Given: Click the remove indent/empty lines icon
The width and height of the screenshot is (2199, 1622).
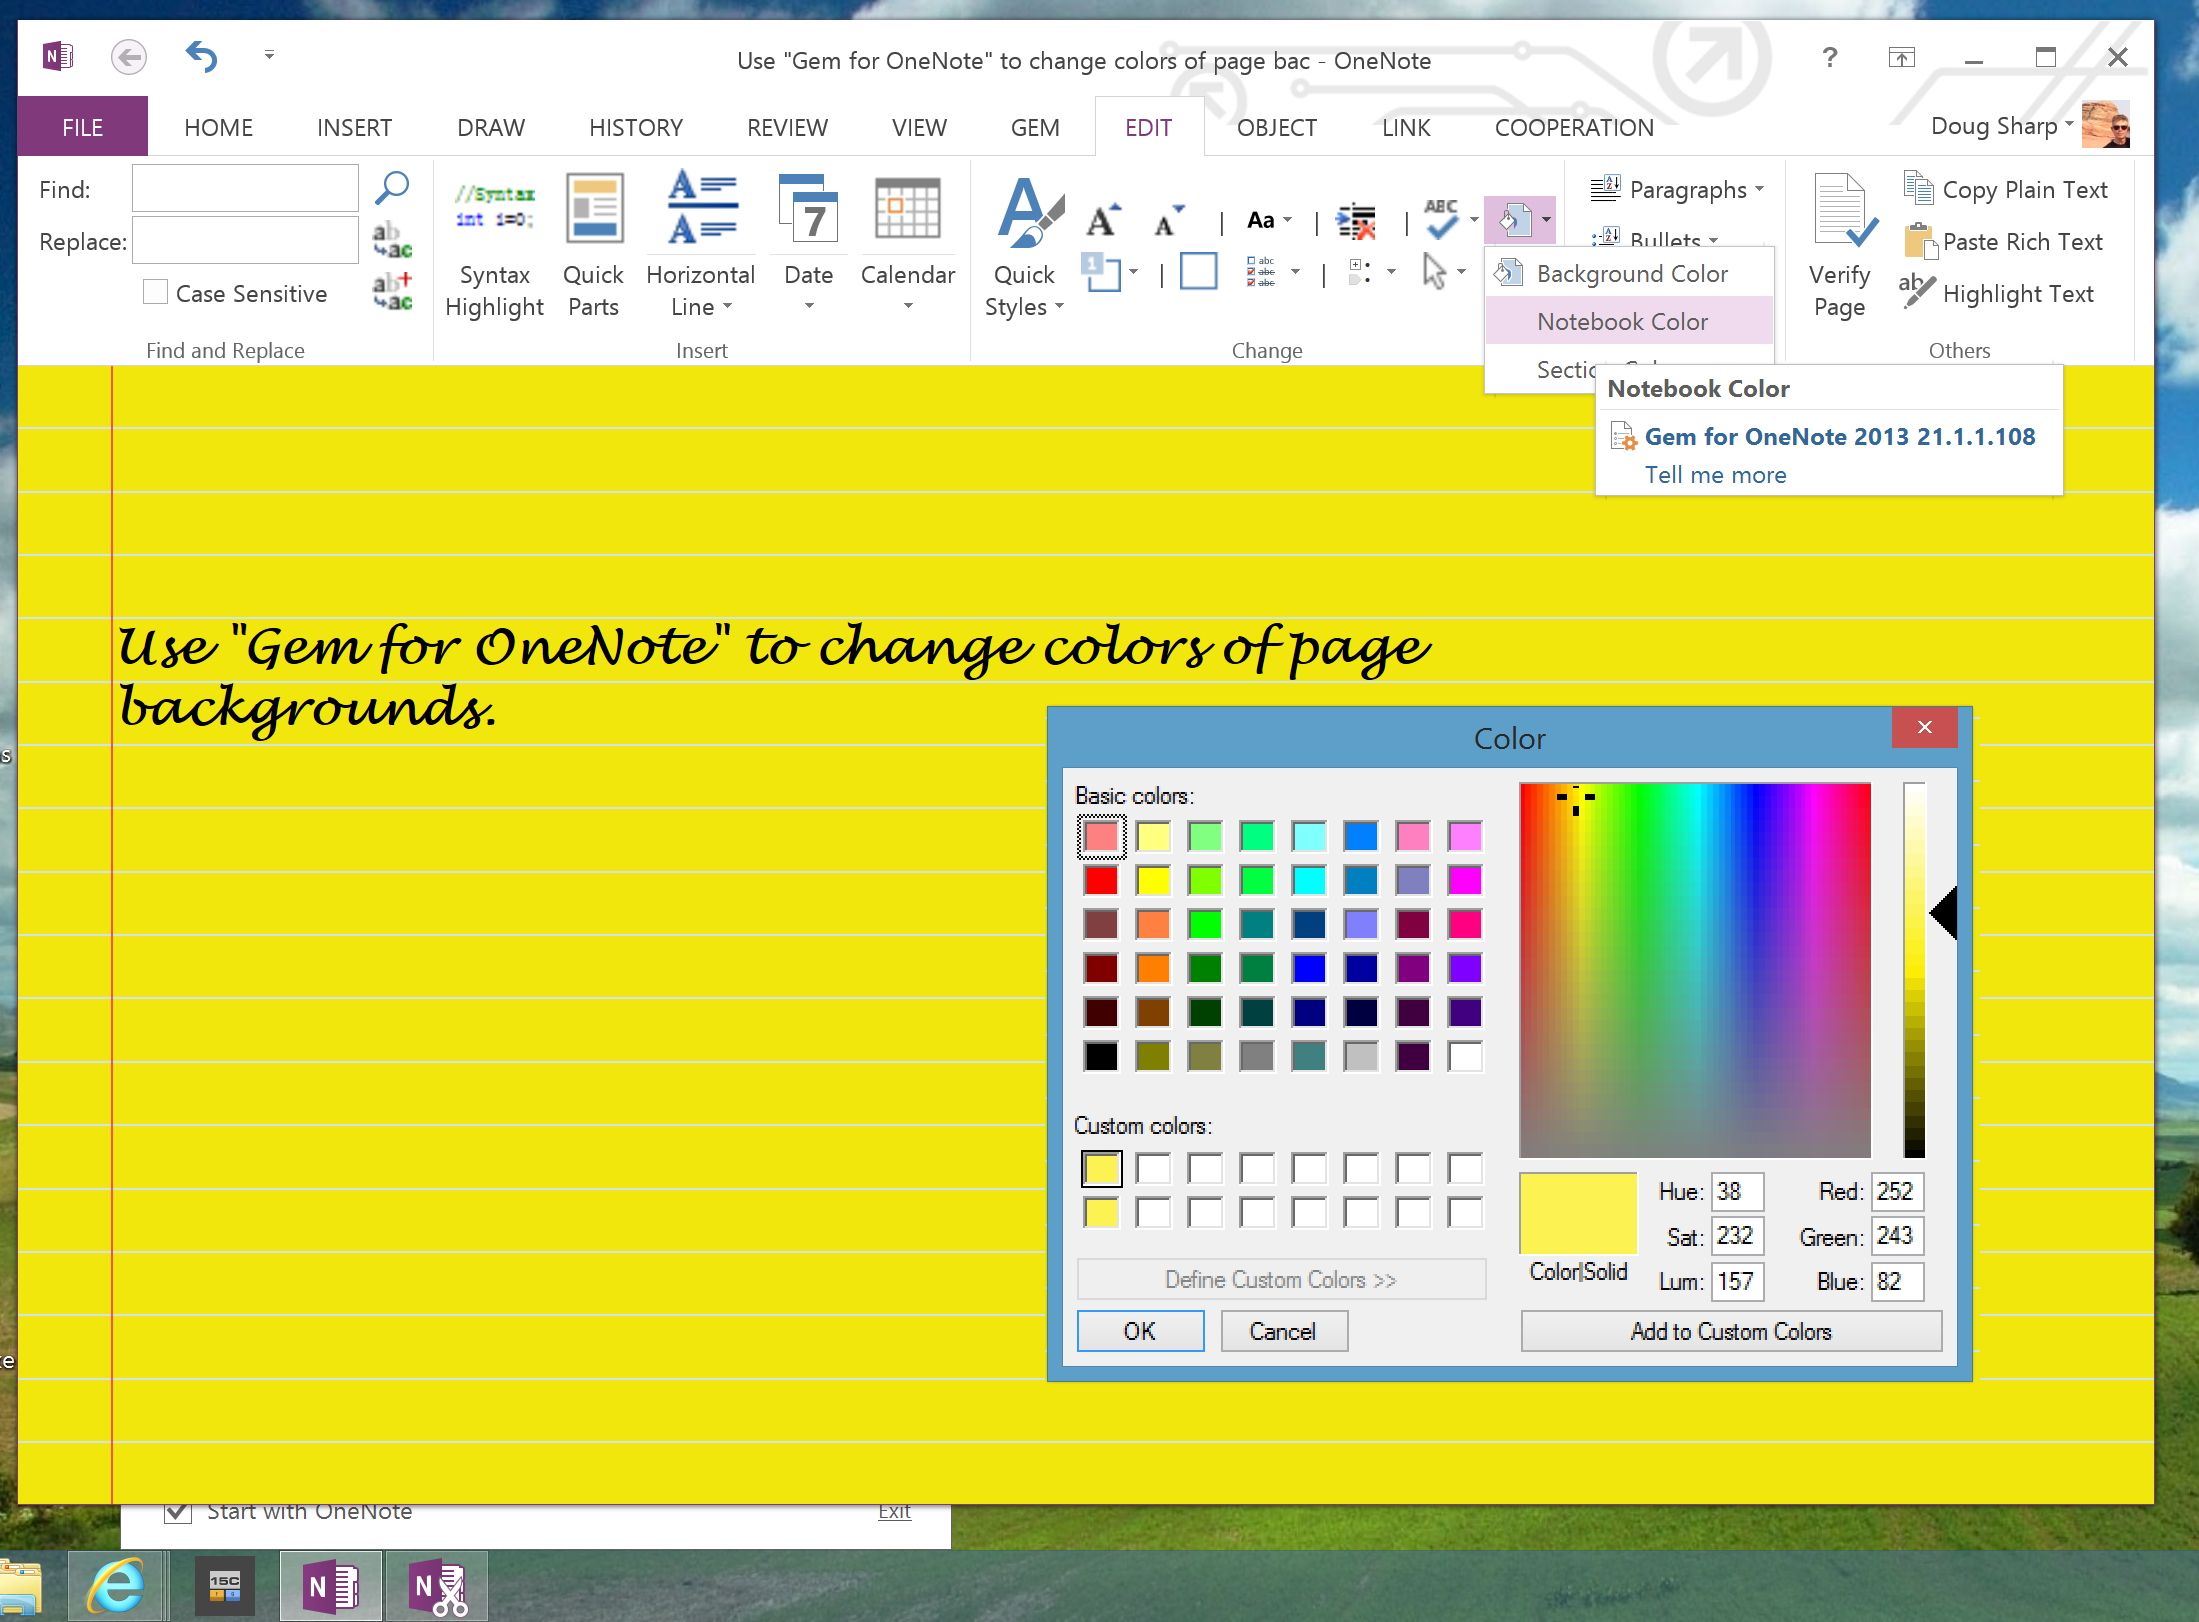Looking at the screenshot, I should [x=1357, y=221].
